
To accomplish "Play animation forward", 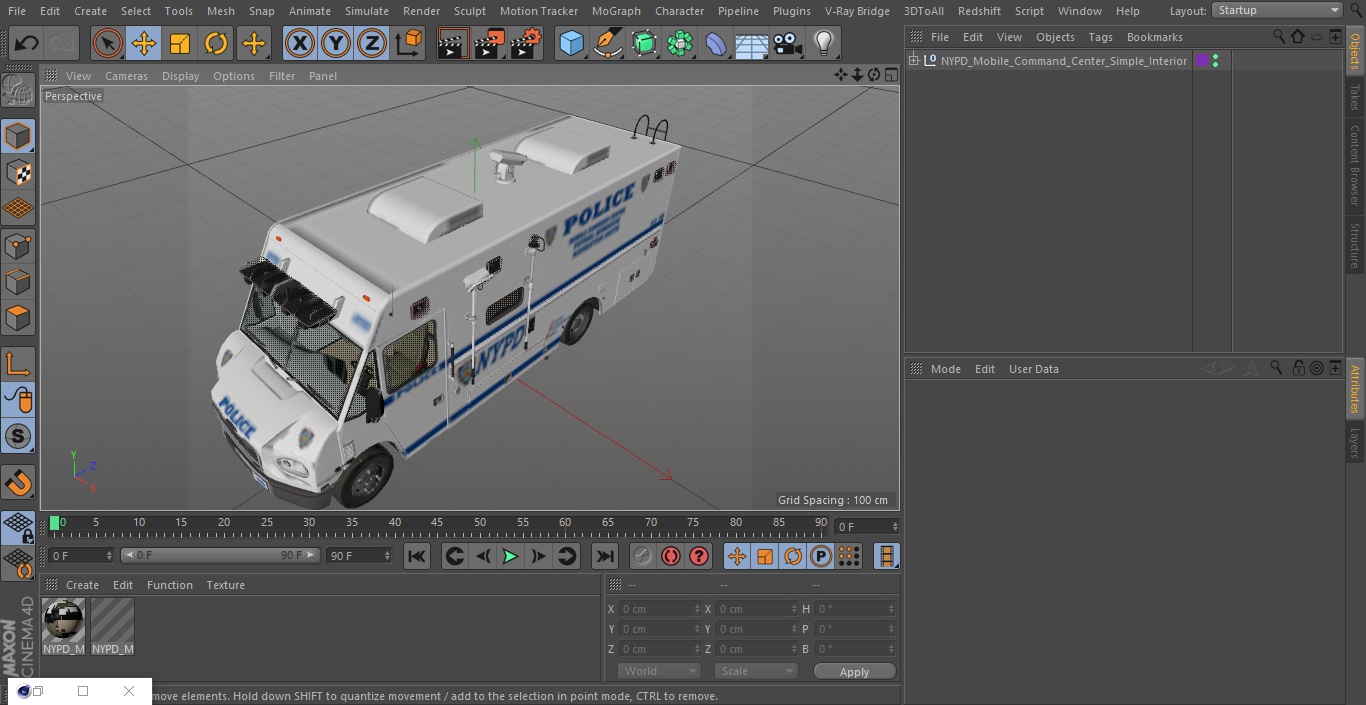I will tap(510, 556).
